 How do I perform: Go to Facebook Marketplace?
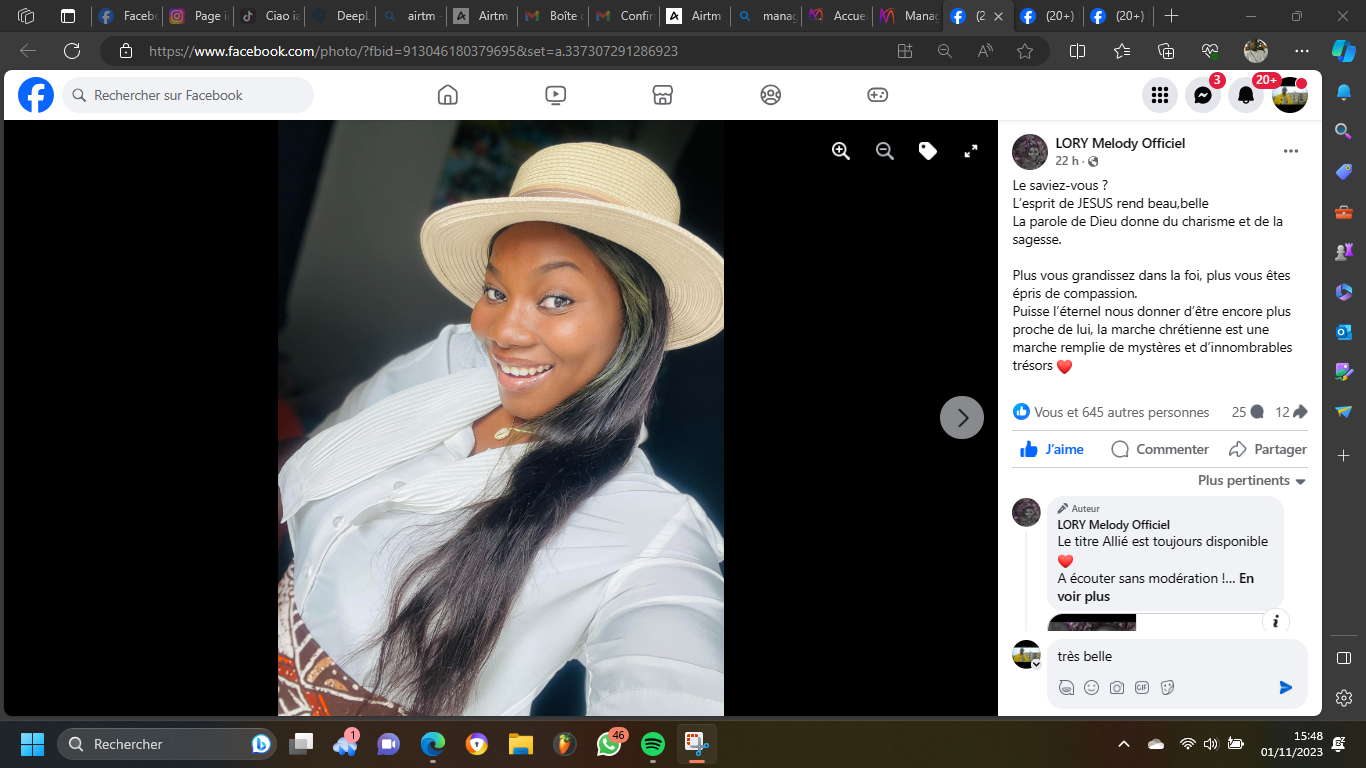662,95
